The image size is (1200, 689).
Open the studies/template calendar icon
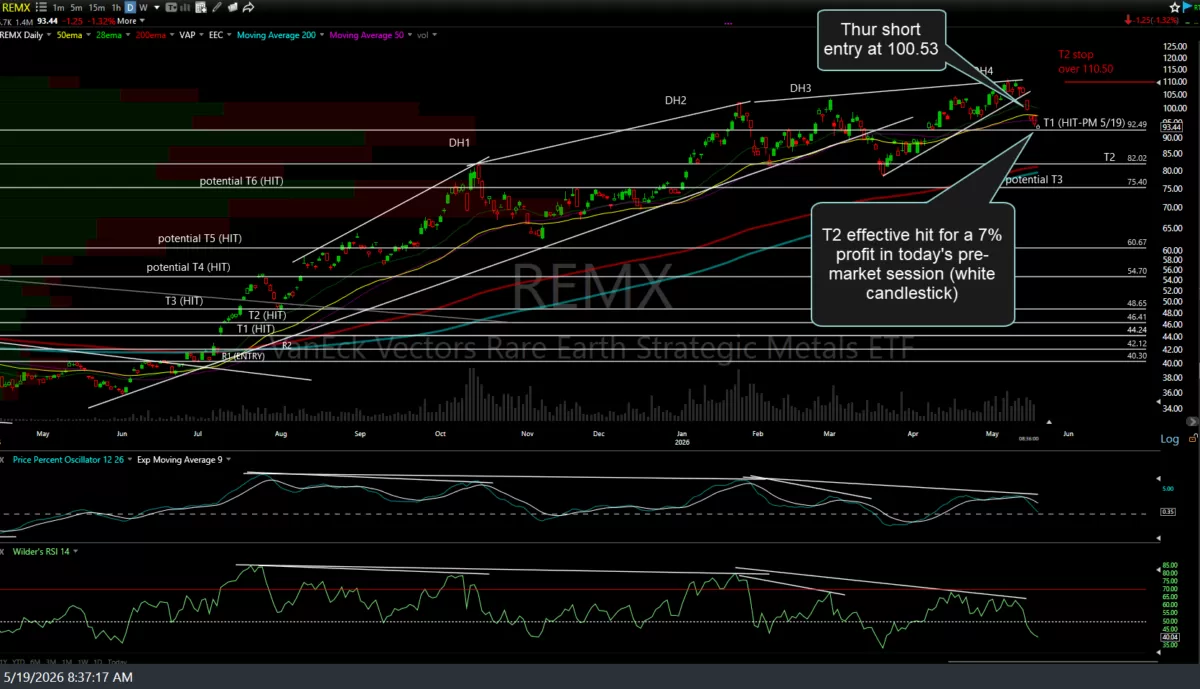click(x=201, y=7)
